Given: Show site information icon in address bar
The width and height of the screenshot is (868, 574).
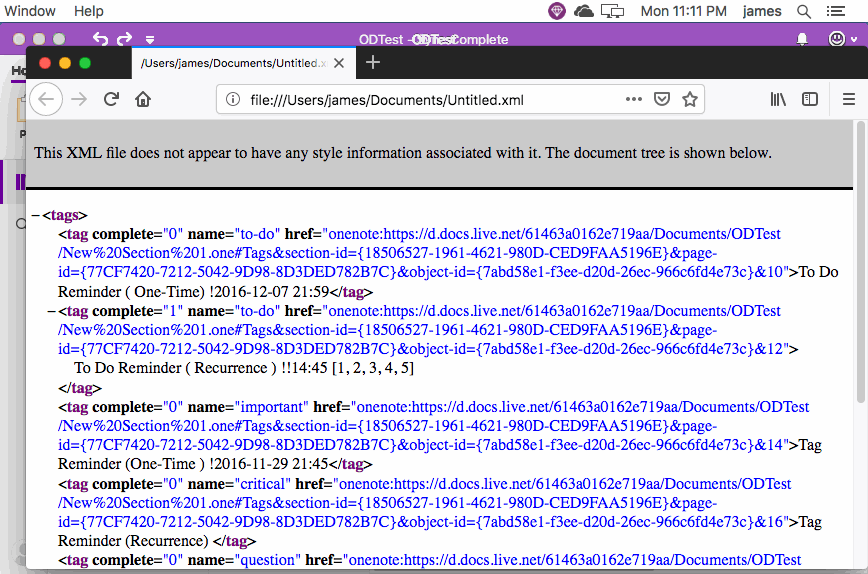Looking at the screenshot, I should [233, 100].
